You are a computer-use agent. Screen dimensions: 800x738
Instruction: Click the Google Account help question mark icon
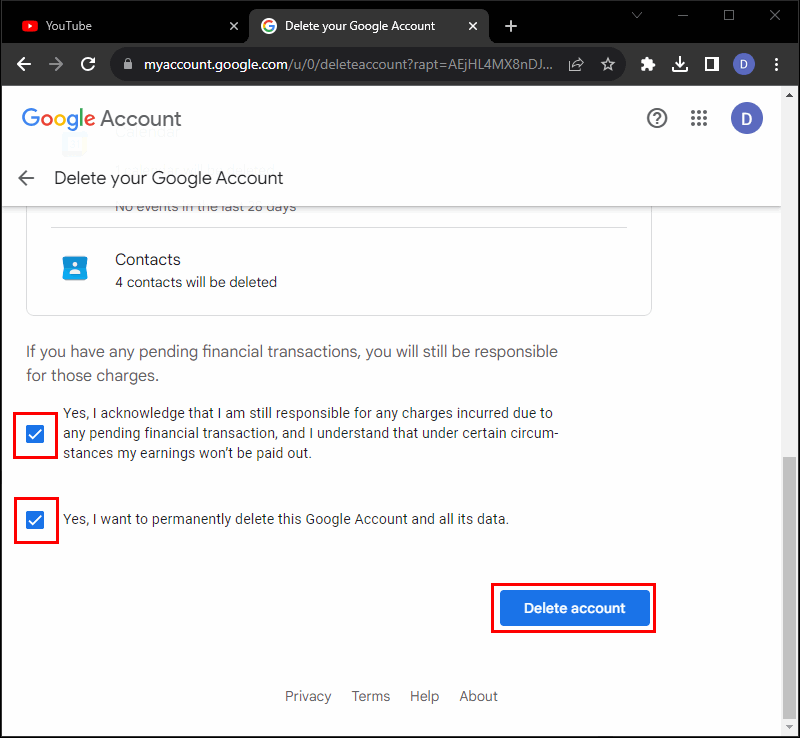coord(657,119)
